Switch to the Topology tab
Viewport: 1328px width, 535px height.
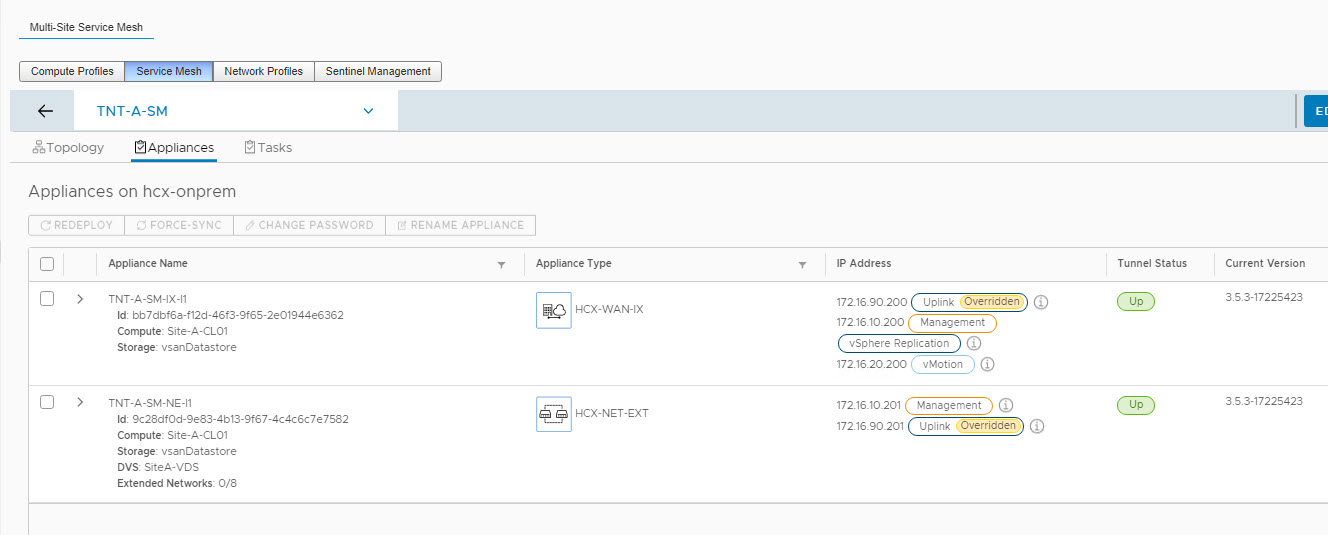tap(68, 147)
